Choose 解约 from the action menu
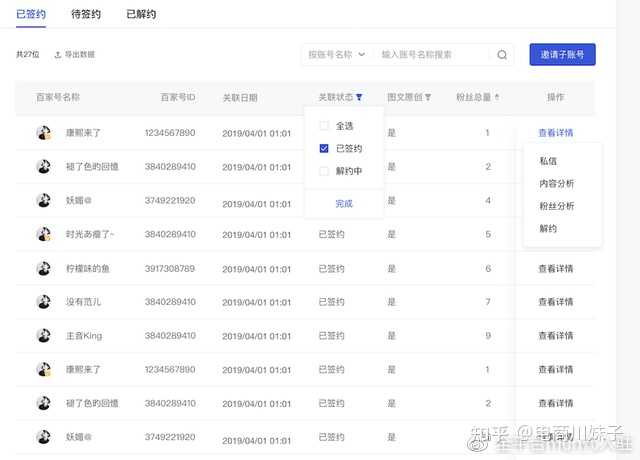 click(548, 229)
